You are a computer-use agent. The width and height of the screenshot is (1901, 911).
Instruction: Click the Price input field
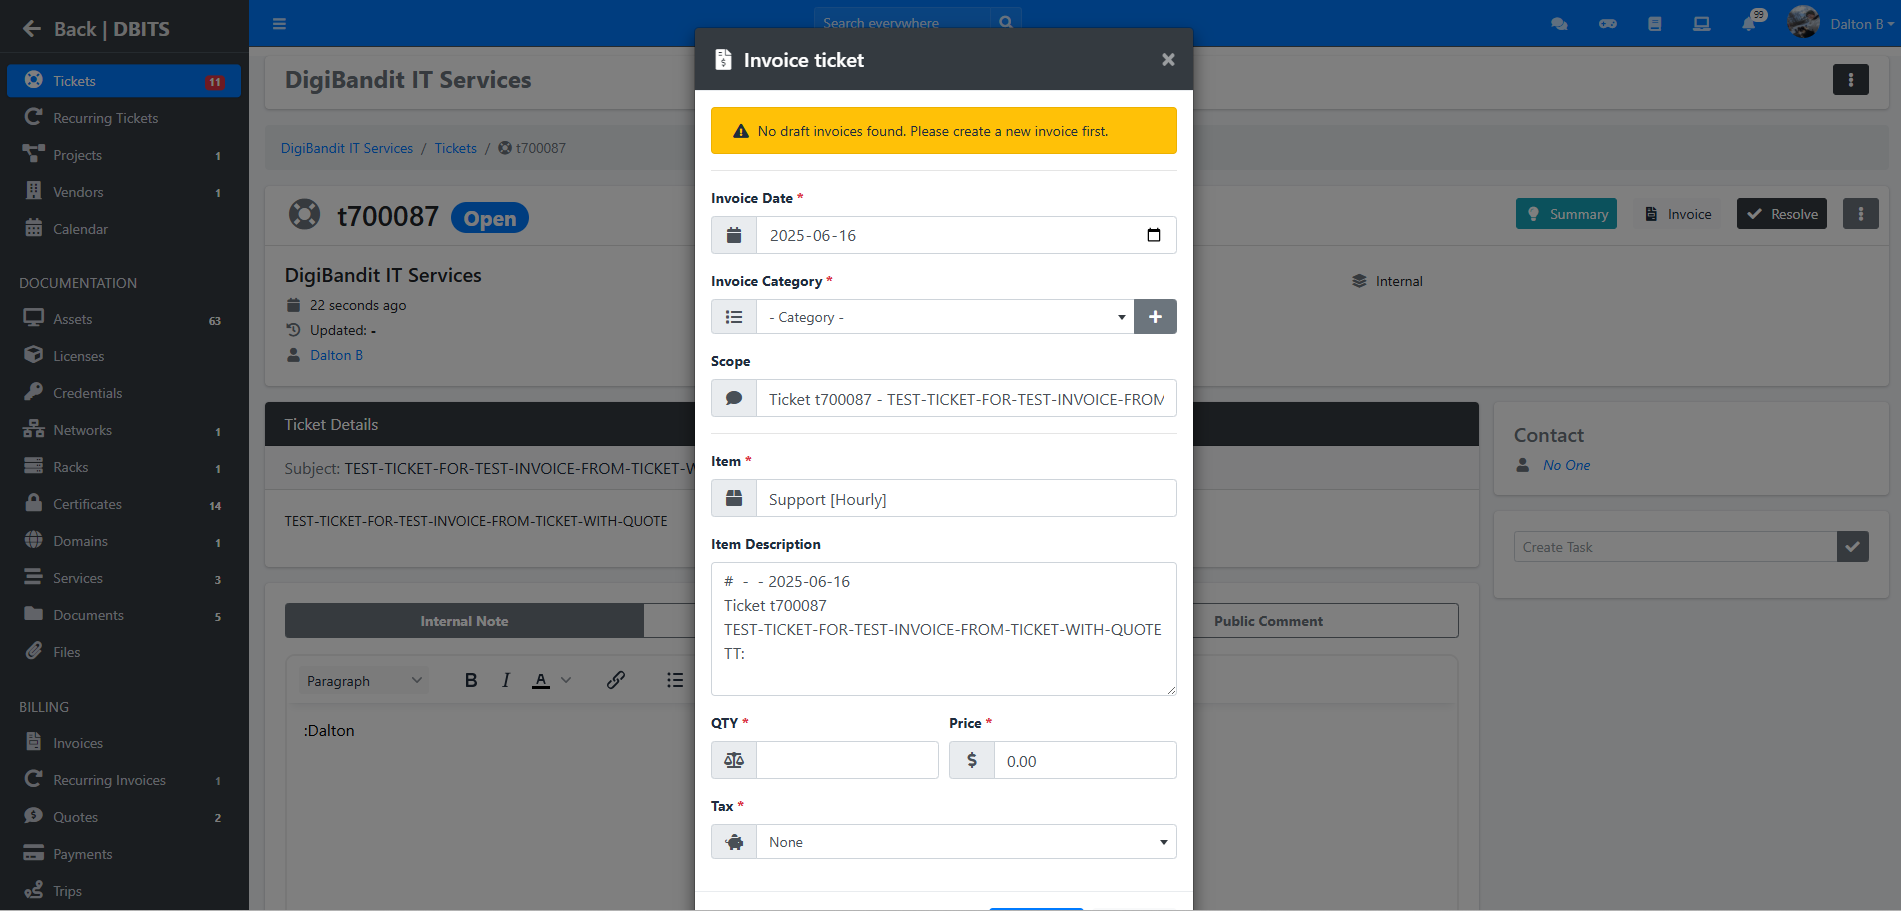coord(1085,761)
